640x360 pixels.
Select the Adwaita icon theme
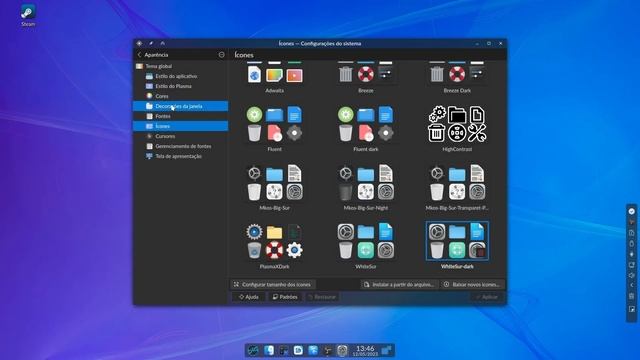click(274, 78)
